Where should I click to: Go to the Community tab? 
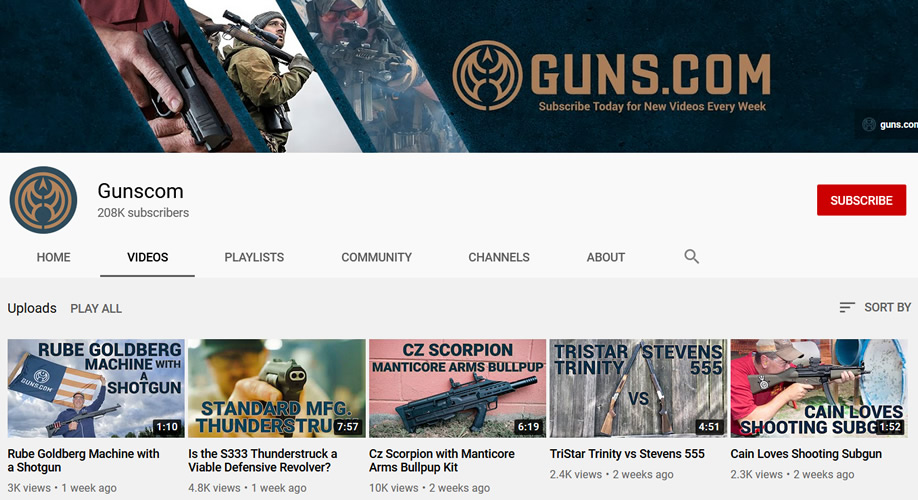tap(376, 257)
